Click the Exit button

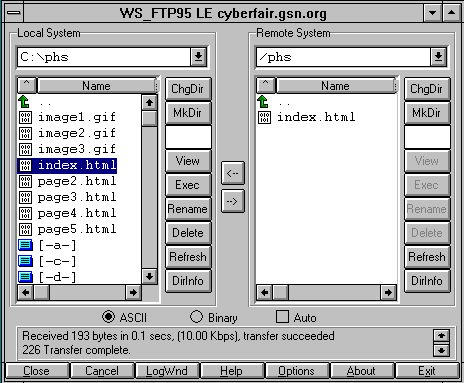427,371
